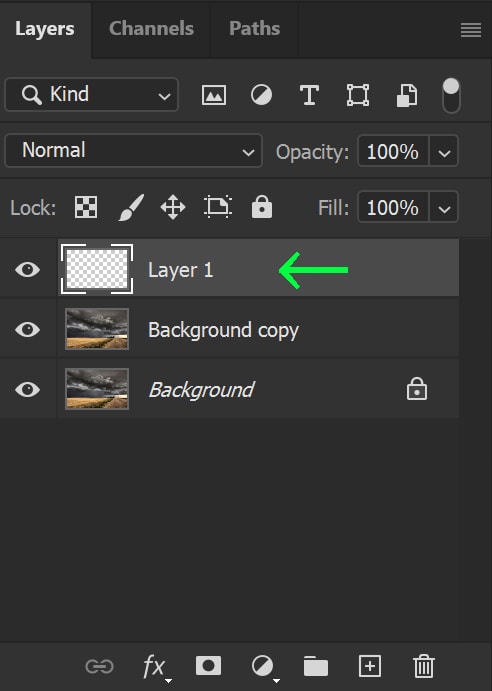Switch to the Channels tab
Image resolution: width=492 pixels, height=691 pixels.
151,28
